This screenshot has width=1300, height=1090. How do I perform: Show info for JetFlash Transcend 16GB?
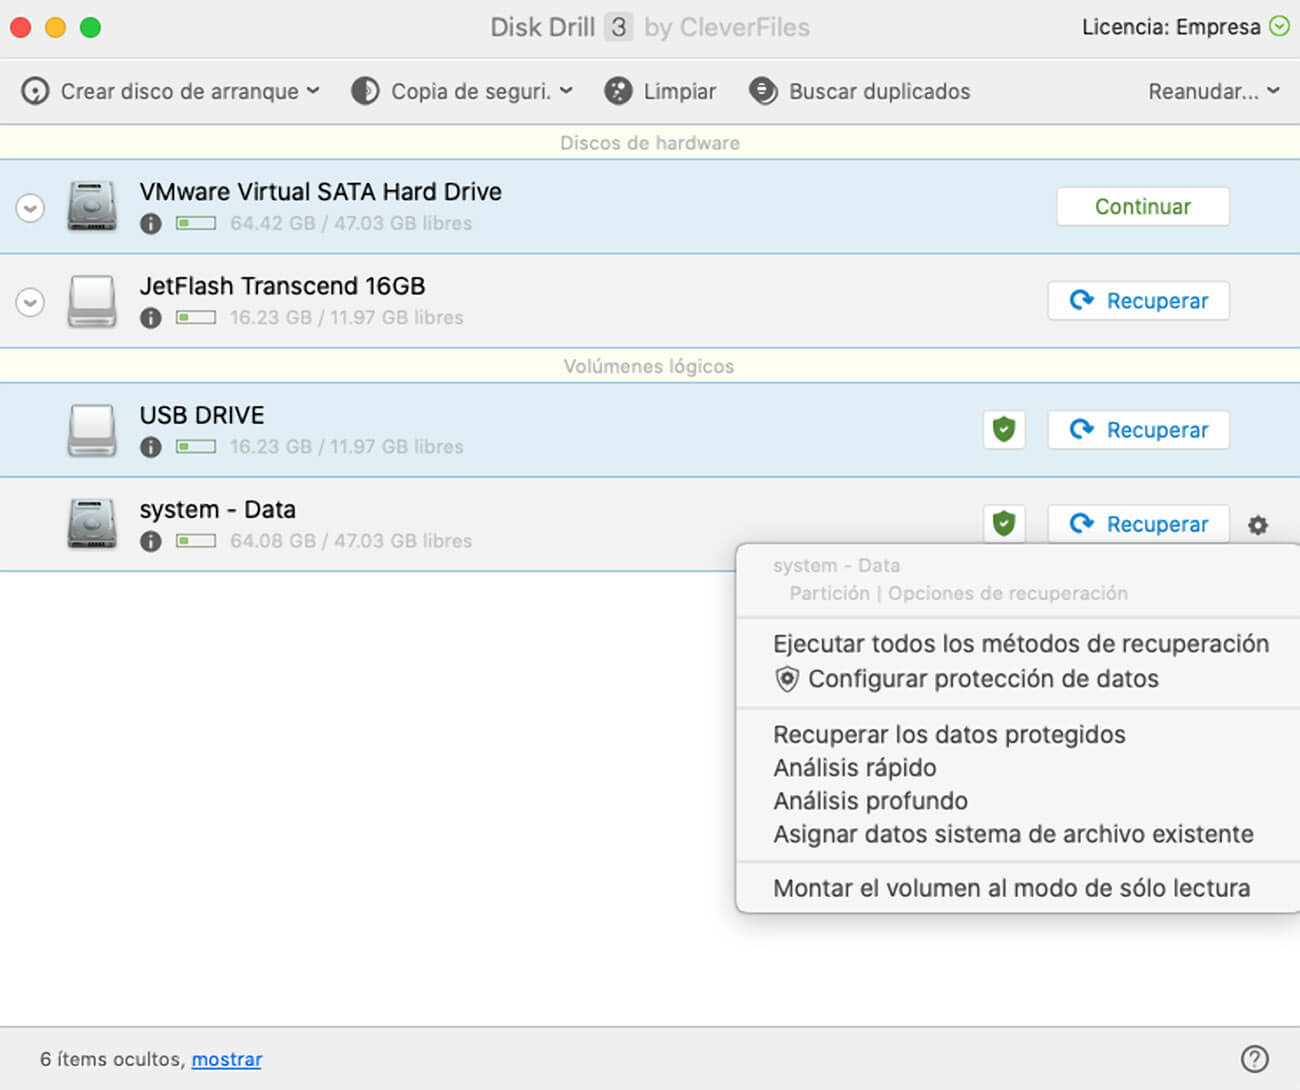150,318
